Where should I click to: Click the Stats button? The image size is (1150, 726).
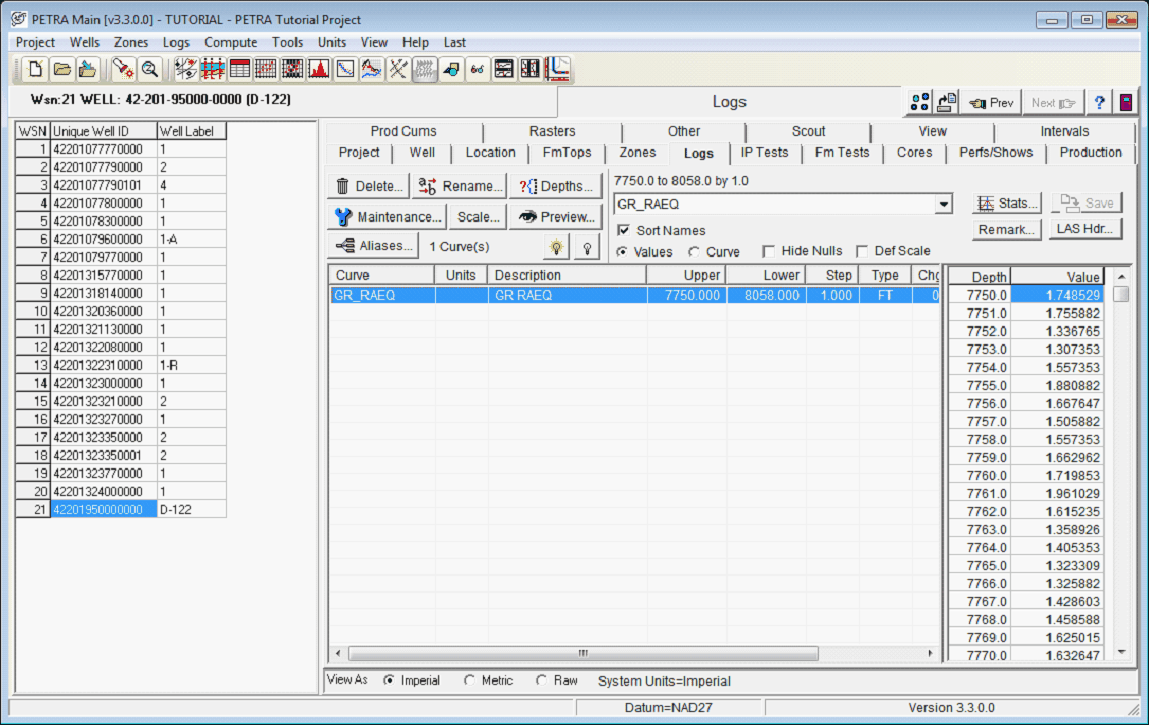[x=1006, y=202]
